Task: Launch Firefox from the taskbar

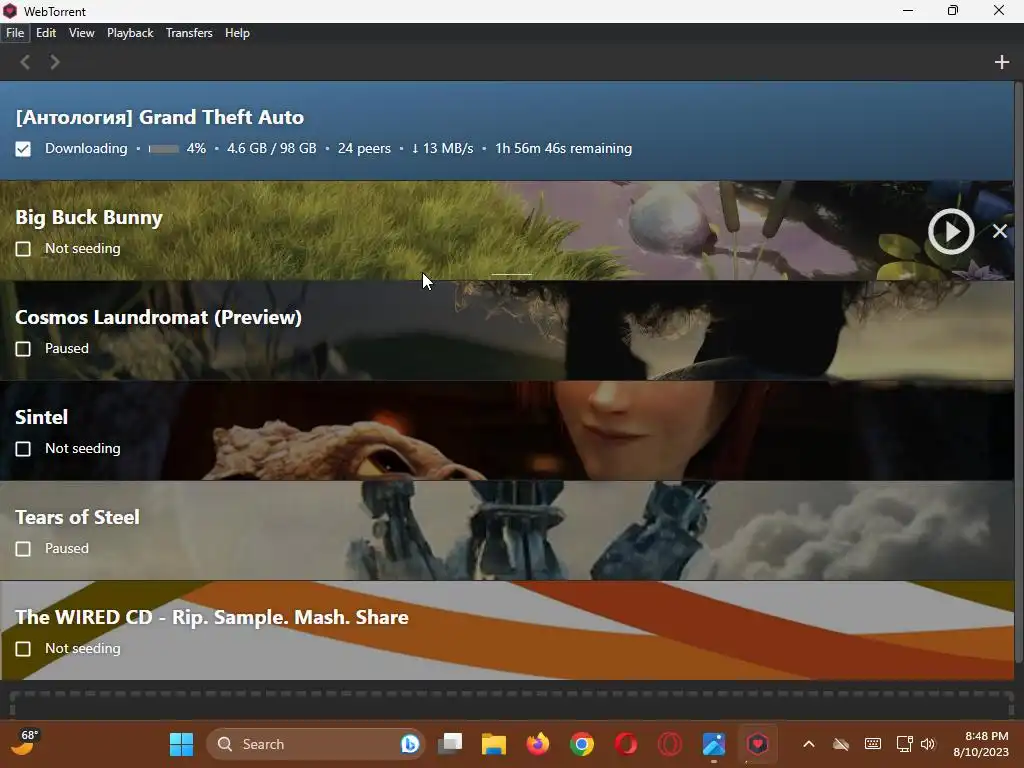Action: pyautogui.click(x=537, y=744)
